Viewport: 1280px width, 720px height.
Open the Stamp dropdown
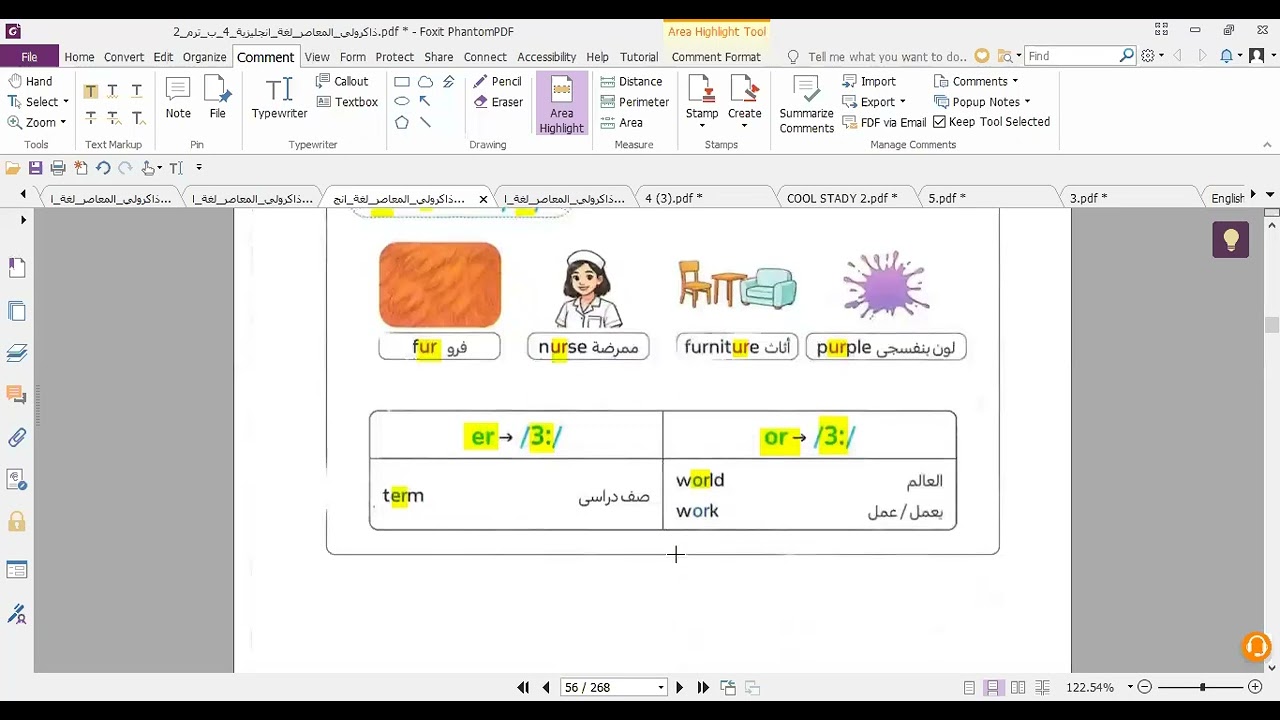[x=702, y=126]
